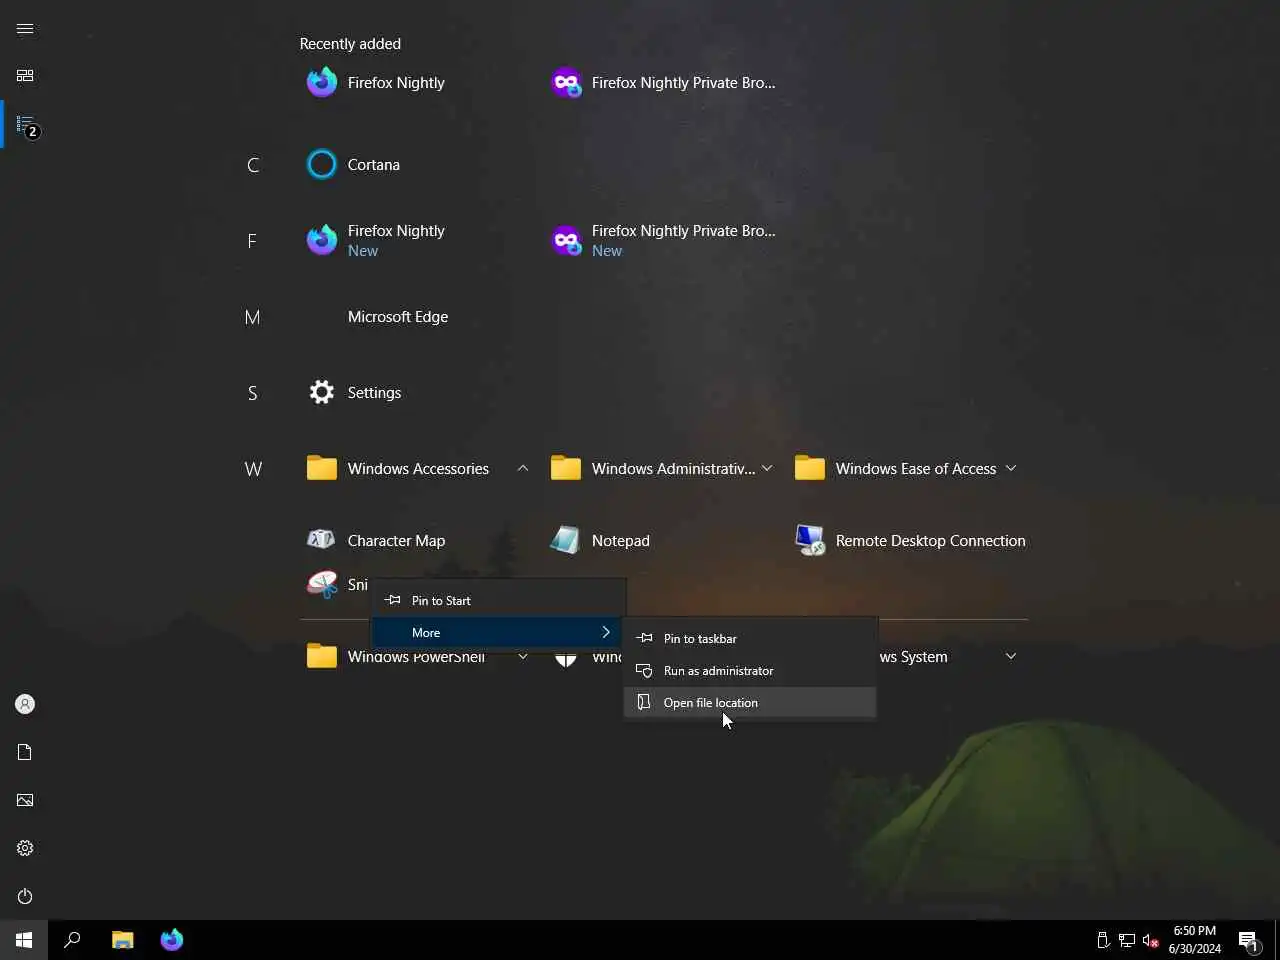This screenshot has height=960, width=1280.
Task: Jump to letter C header
Action: pyautogui.click(x=253, y=165)
